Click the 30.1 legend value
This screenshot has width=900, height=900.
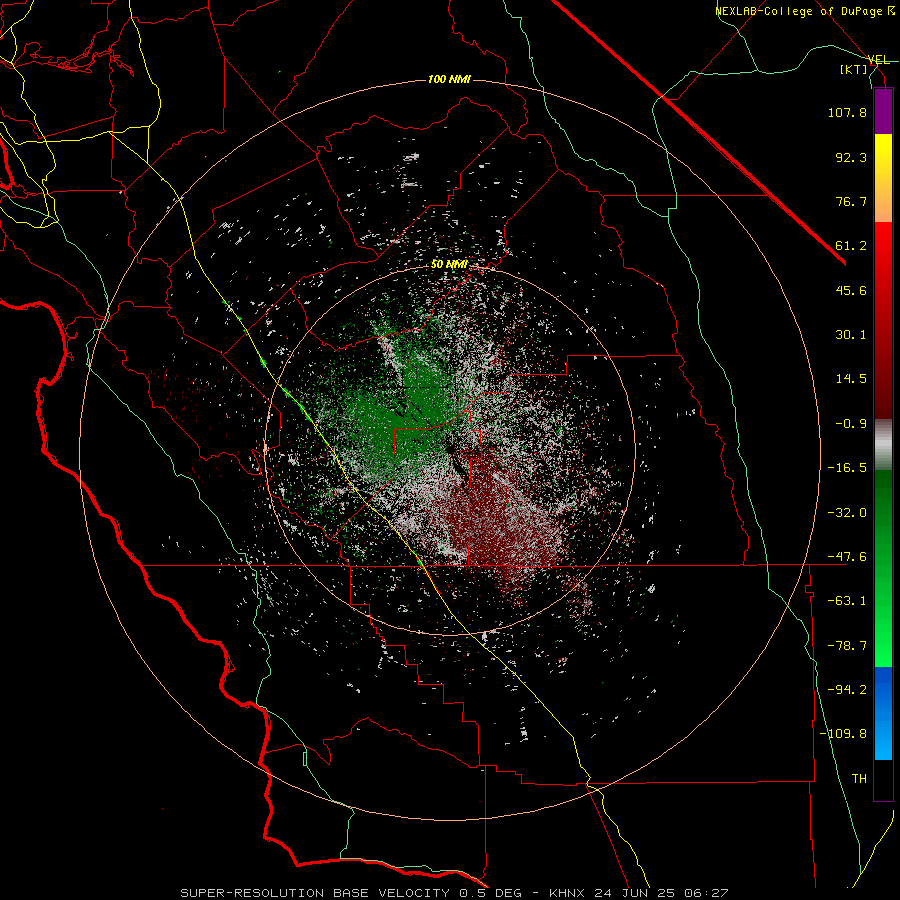(x=851, y=335)
